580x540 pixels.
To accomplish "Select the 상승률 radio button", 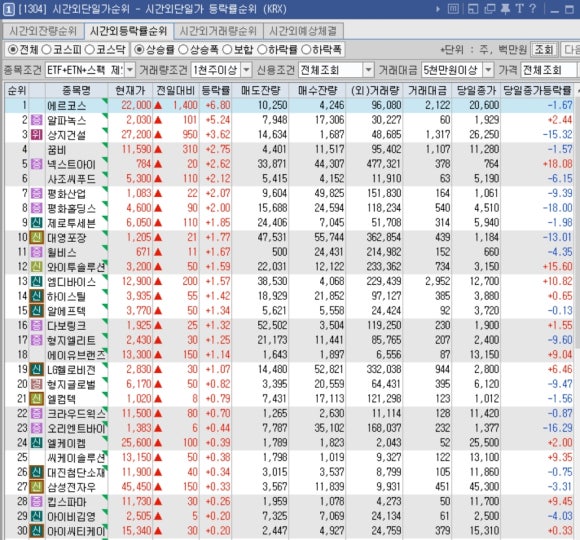I will click(x=139, y=50).
